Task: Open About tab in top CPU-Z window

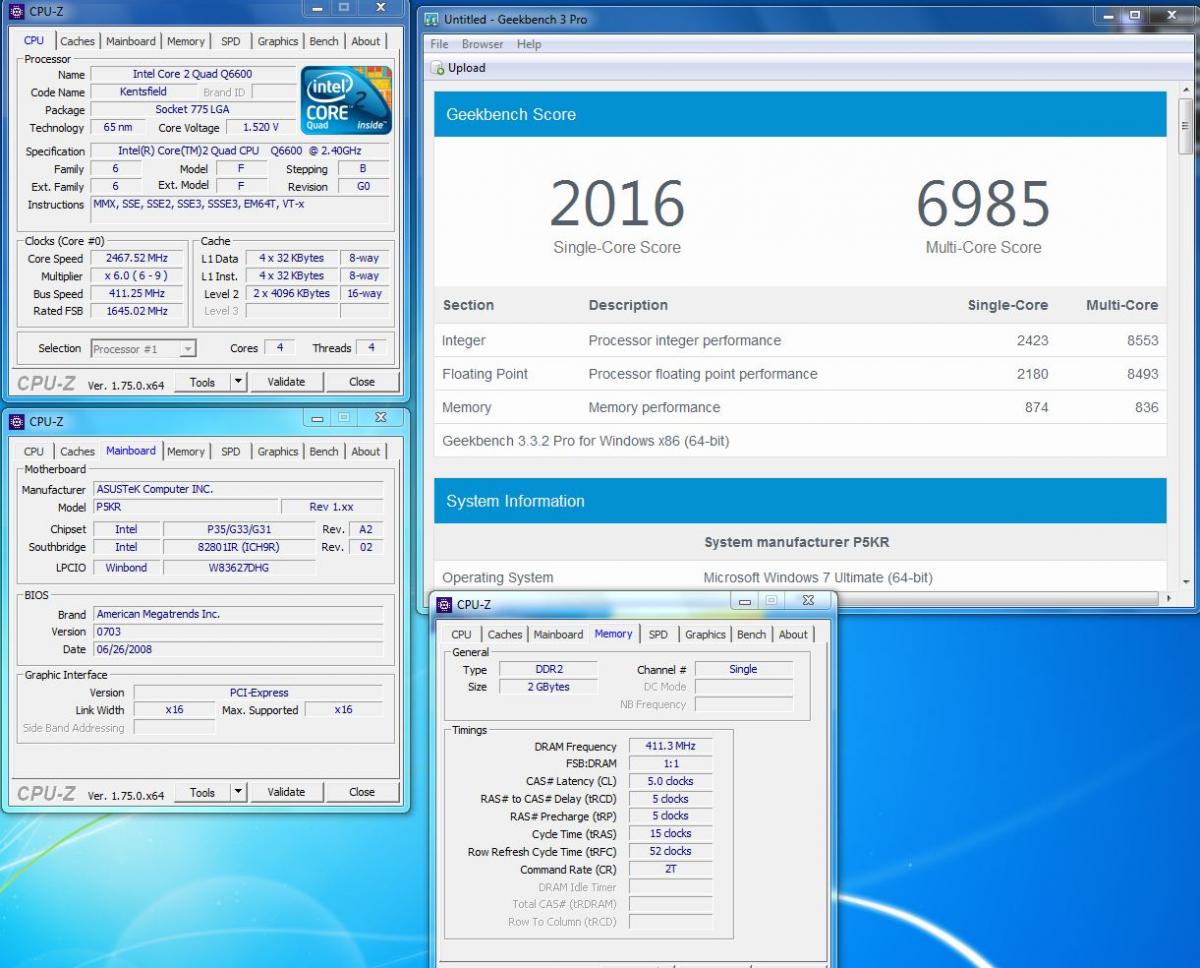Action: [x=366, y=41]
